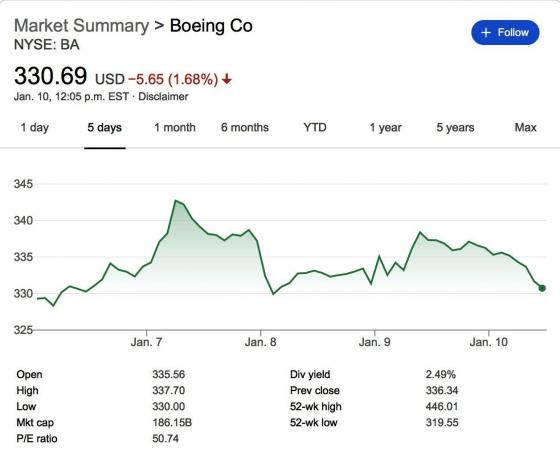This screenshot has height=457, width=560.
Task: Click the NYSE: BA ticker text
Action: coord(46,45)
